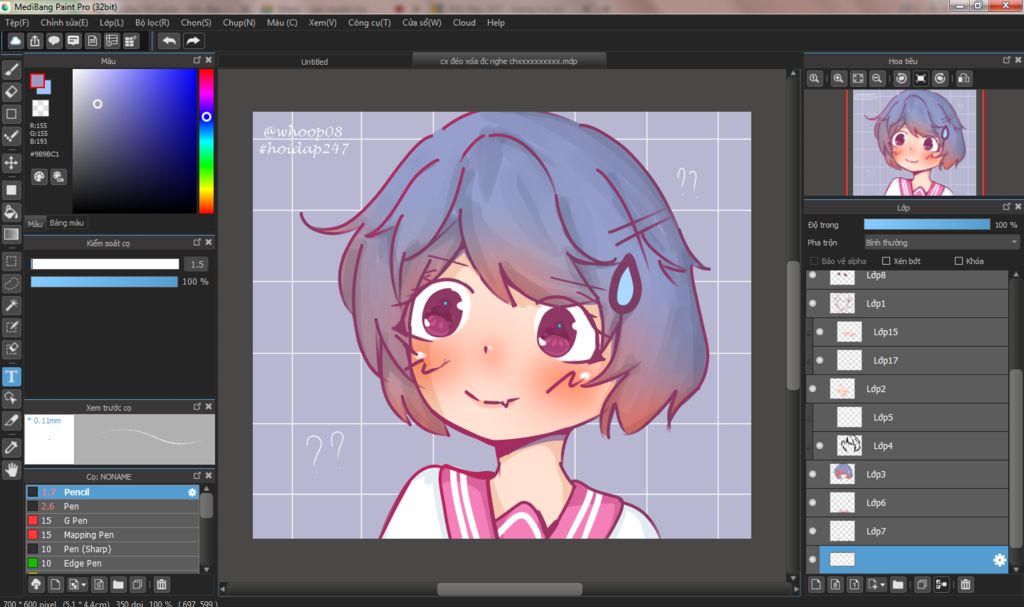Click the flip view icon in navigator
1024x607 pixels.
(x=964, y=78)
